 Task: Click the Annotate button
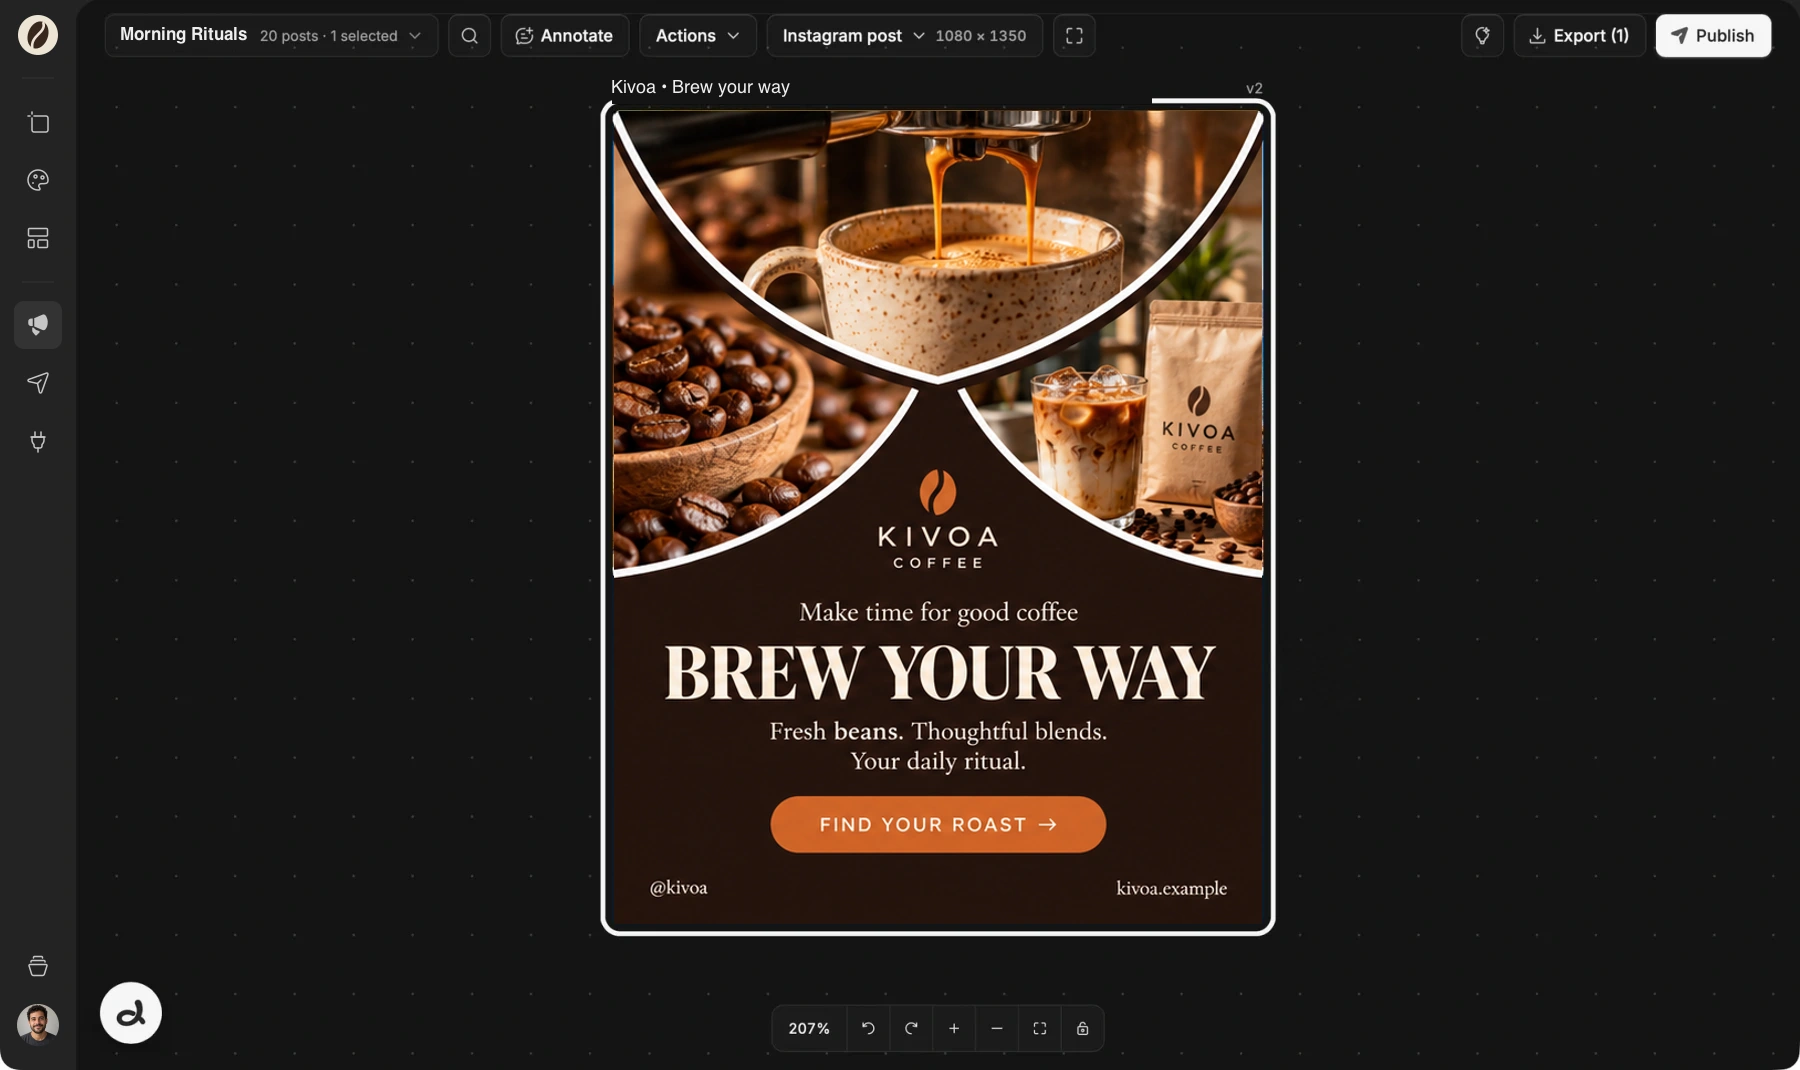coord(565,36)
